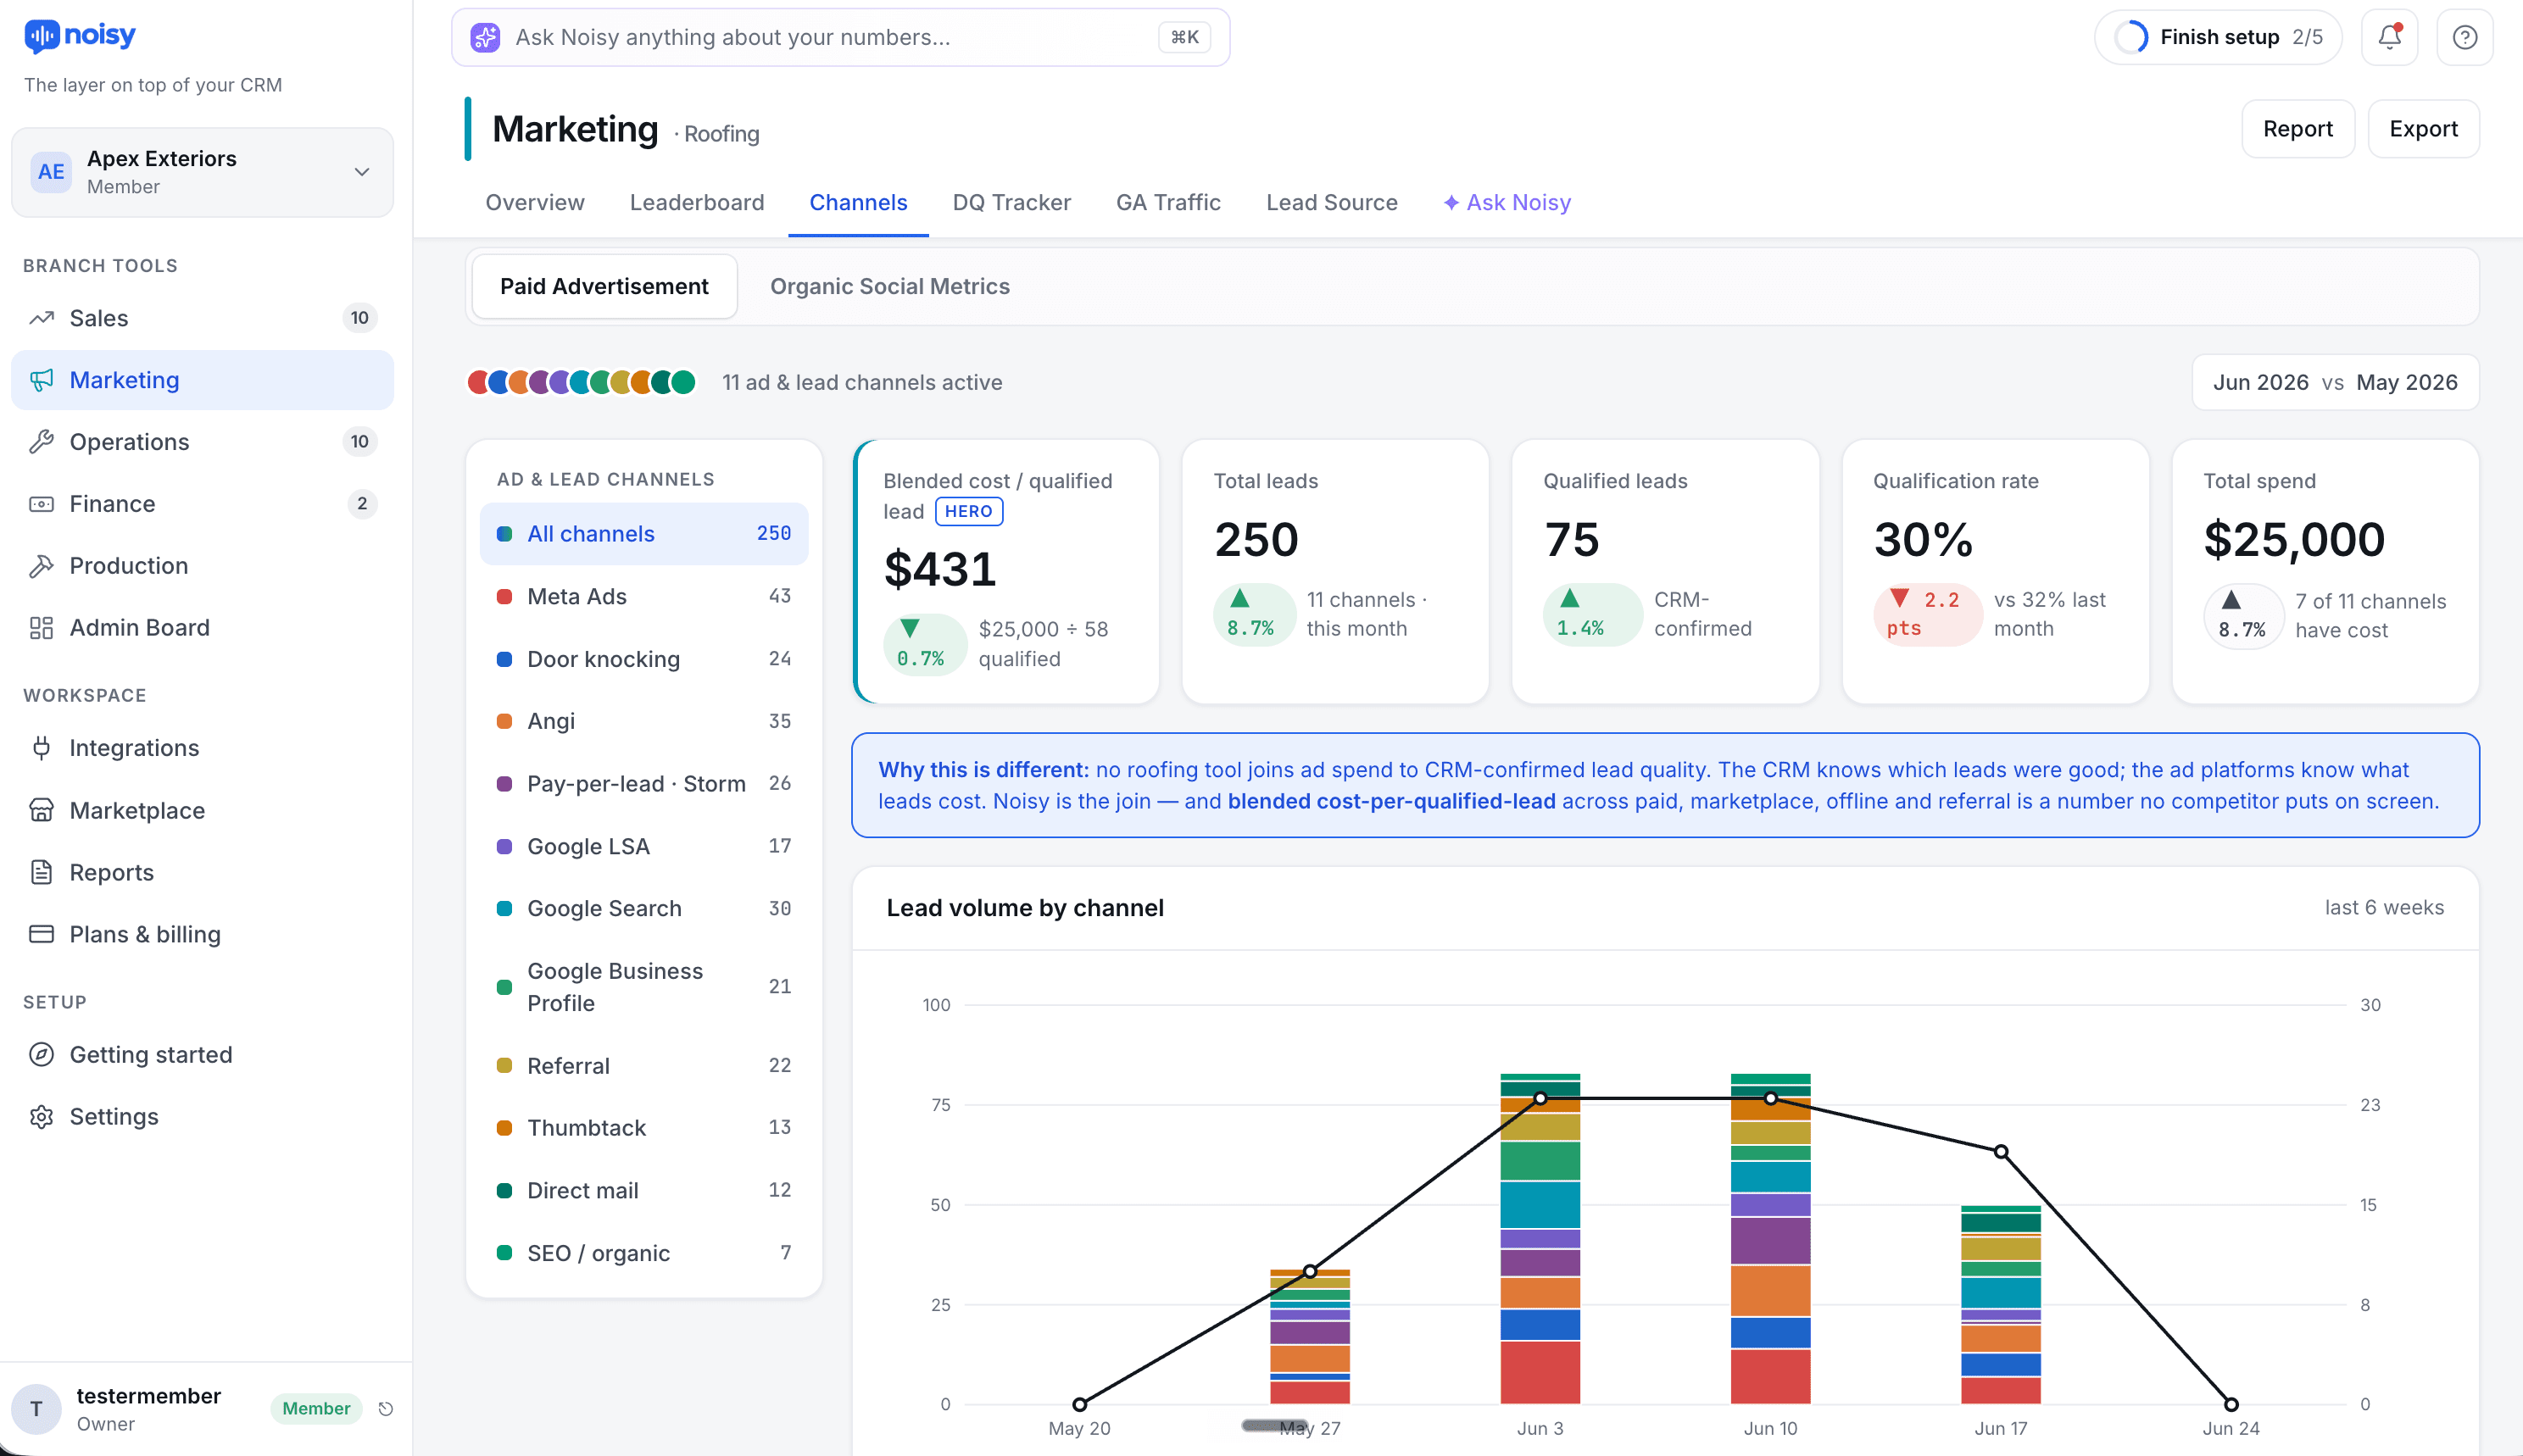
Task: Select Angi channel
Action: pos(644,721)
